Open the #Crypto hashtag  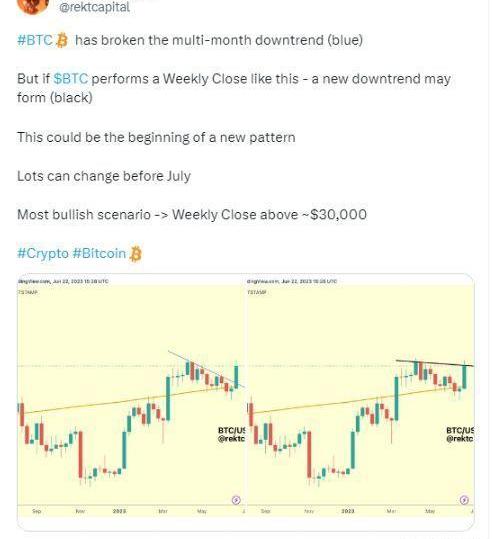[43, 253]
